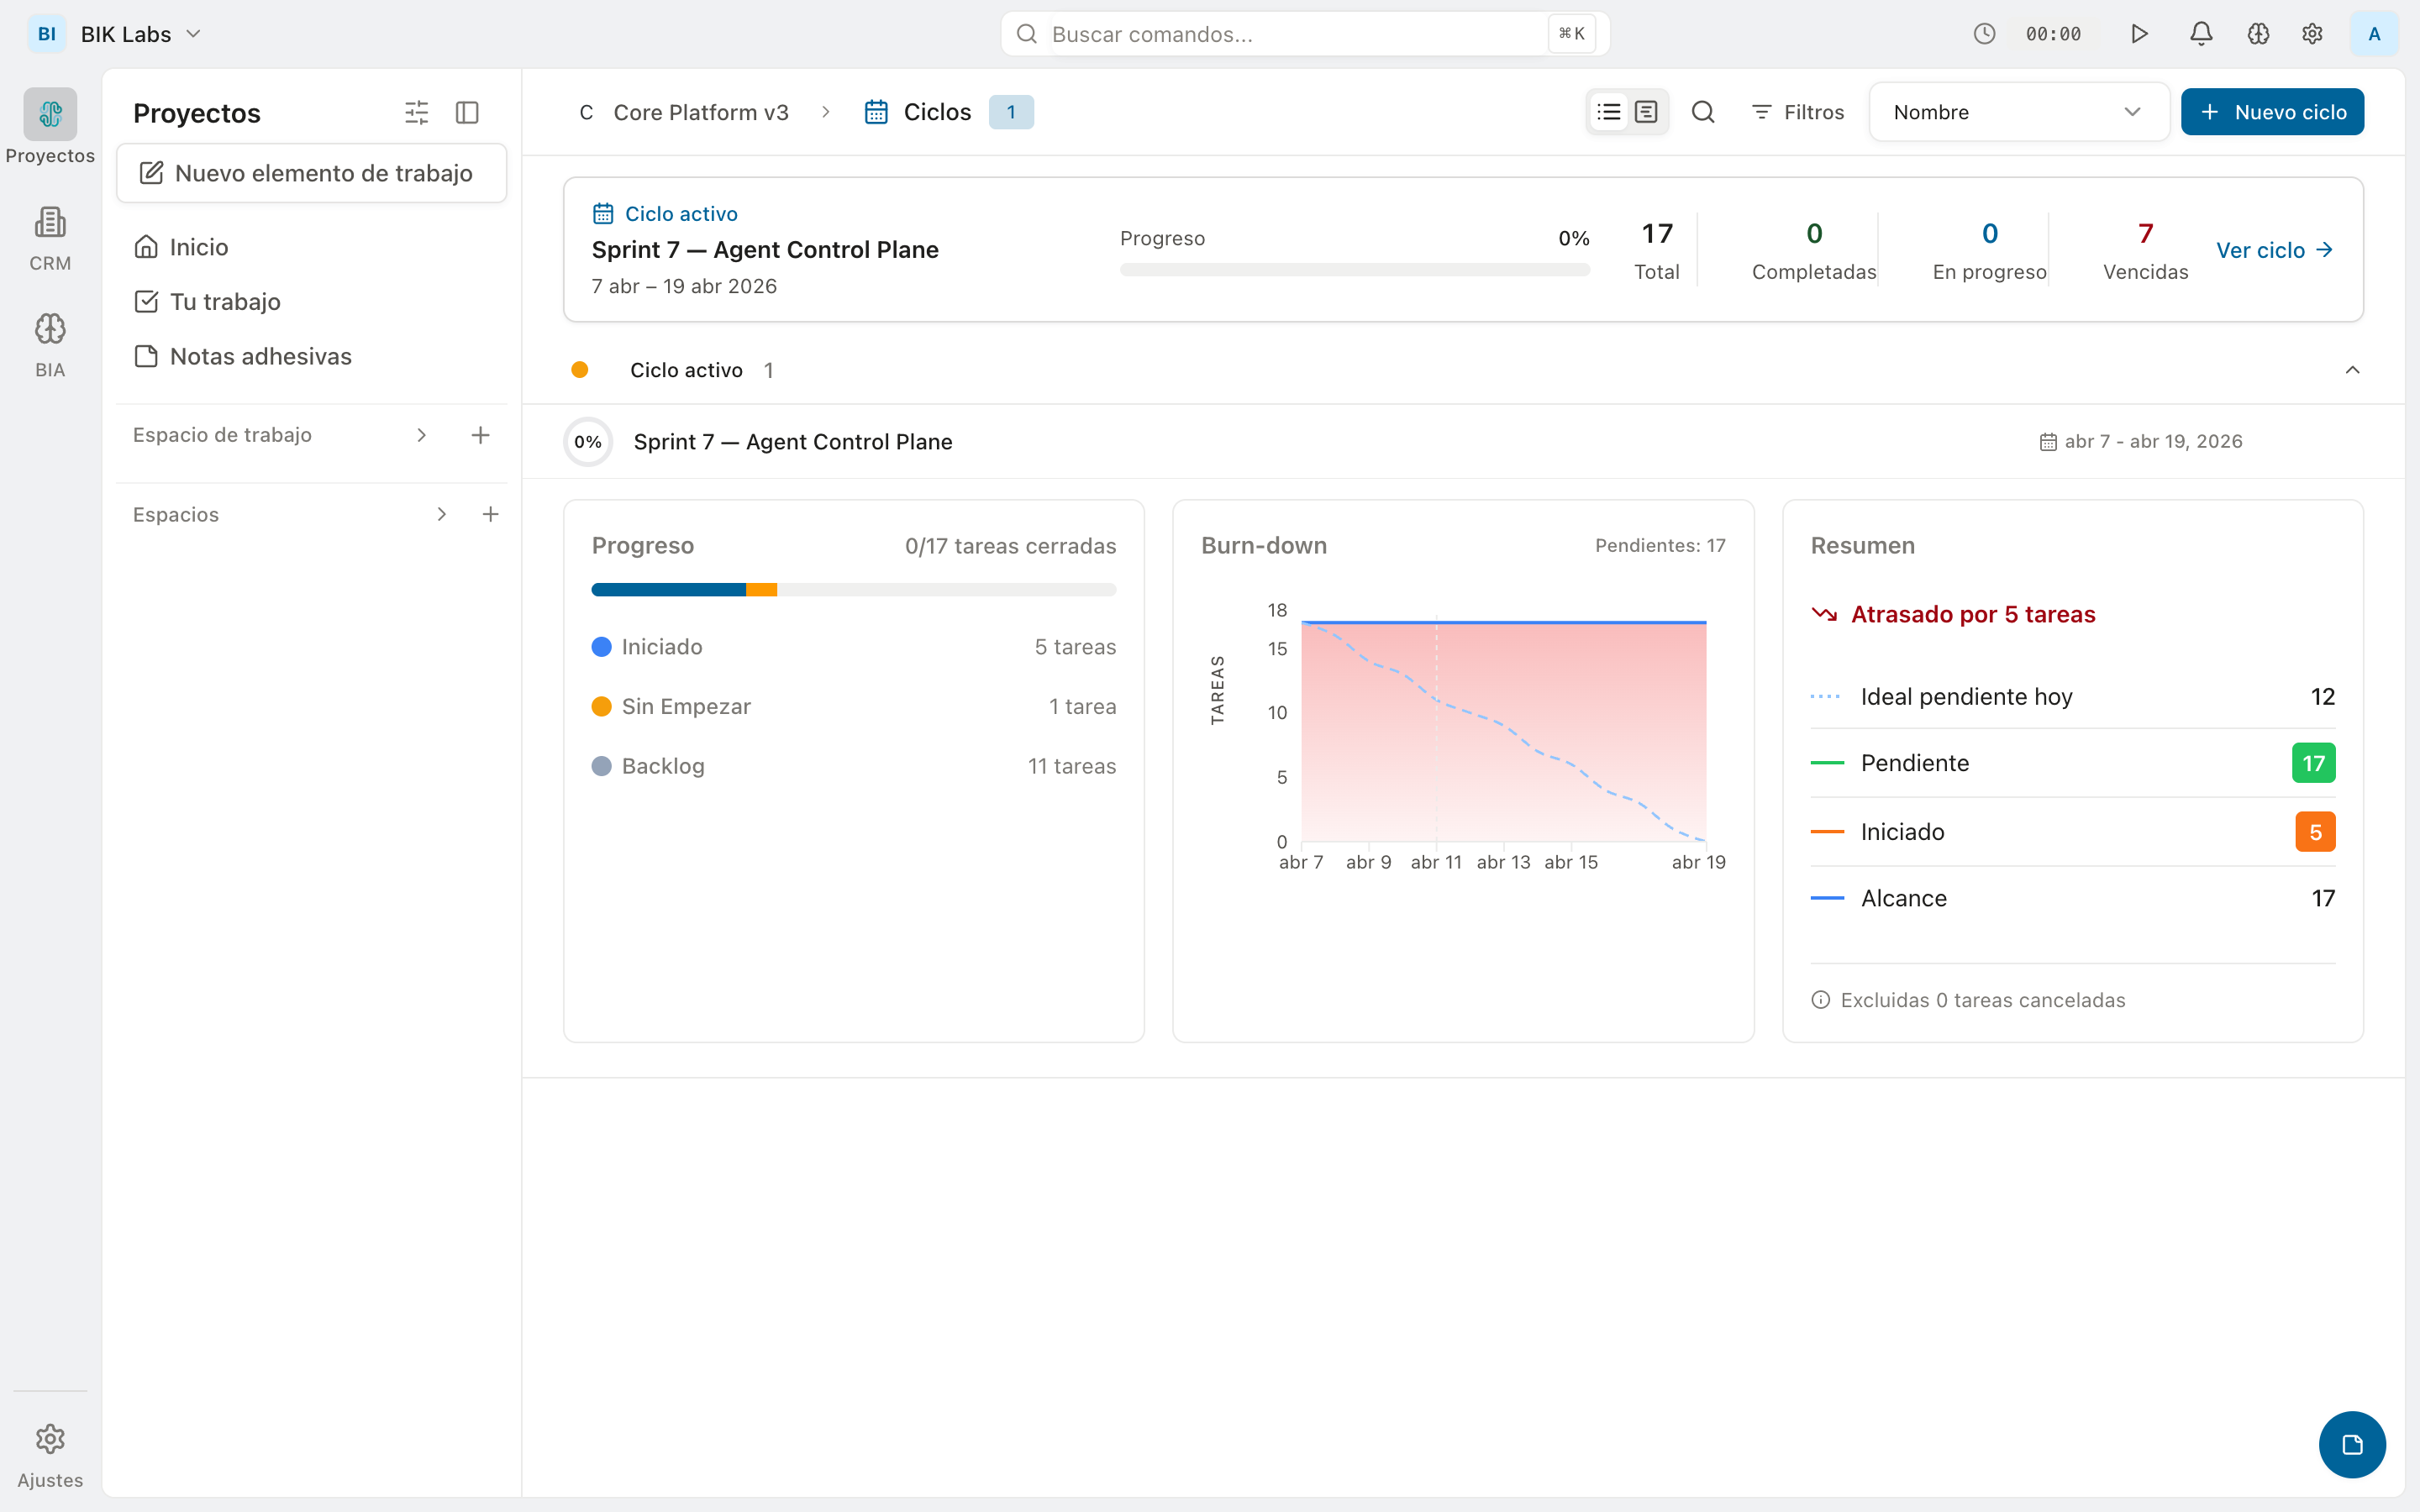Open notifications bell
The width and height of the screenshot is (2420, 1512).
(x=2200, y=33)
